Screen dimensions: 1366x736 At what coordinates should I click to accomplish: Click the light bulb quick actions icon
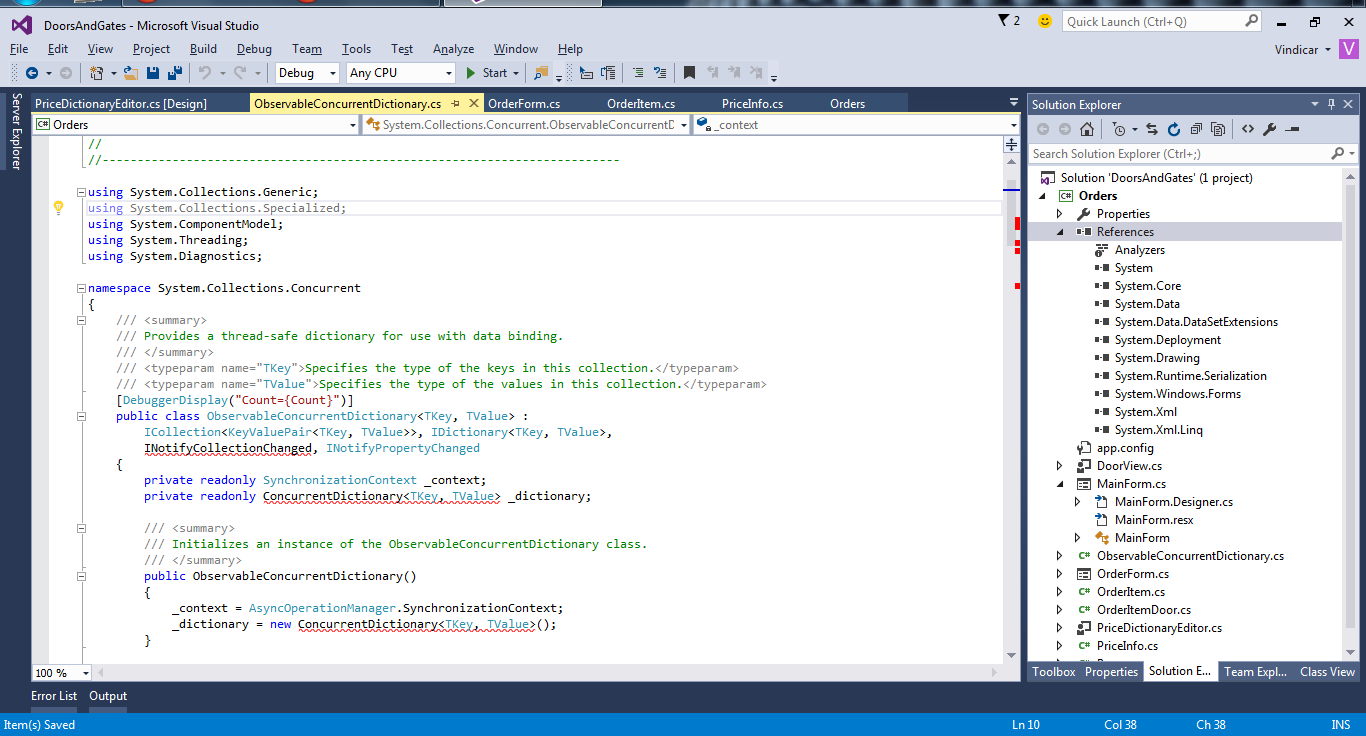[x=58, y=208]
